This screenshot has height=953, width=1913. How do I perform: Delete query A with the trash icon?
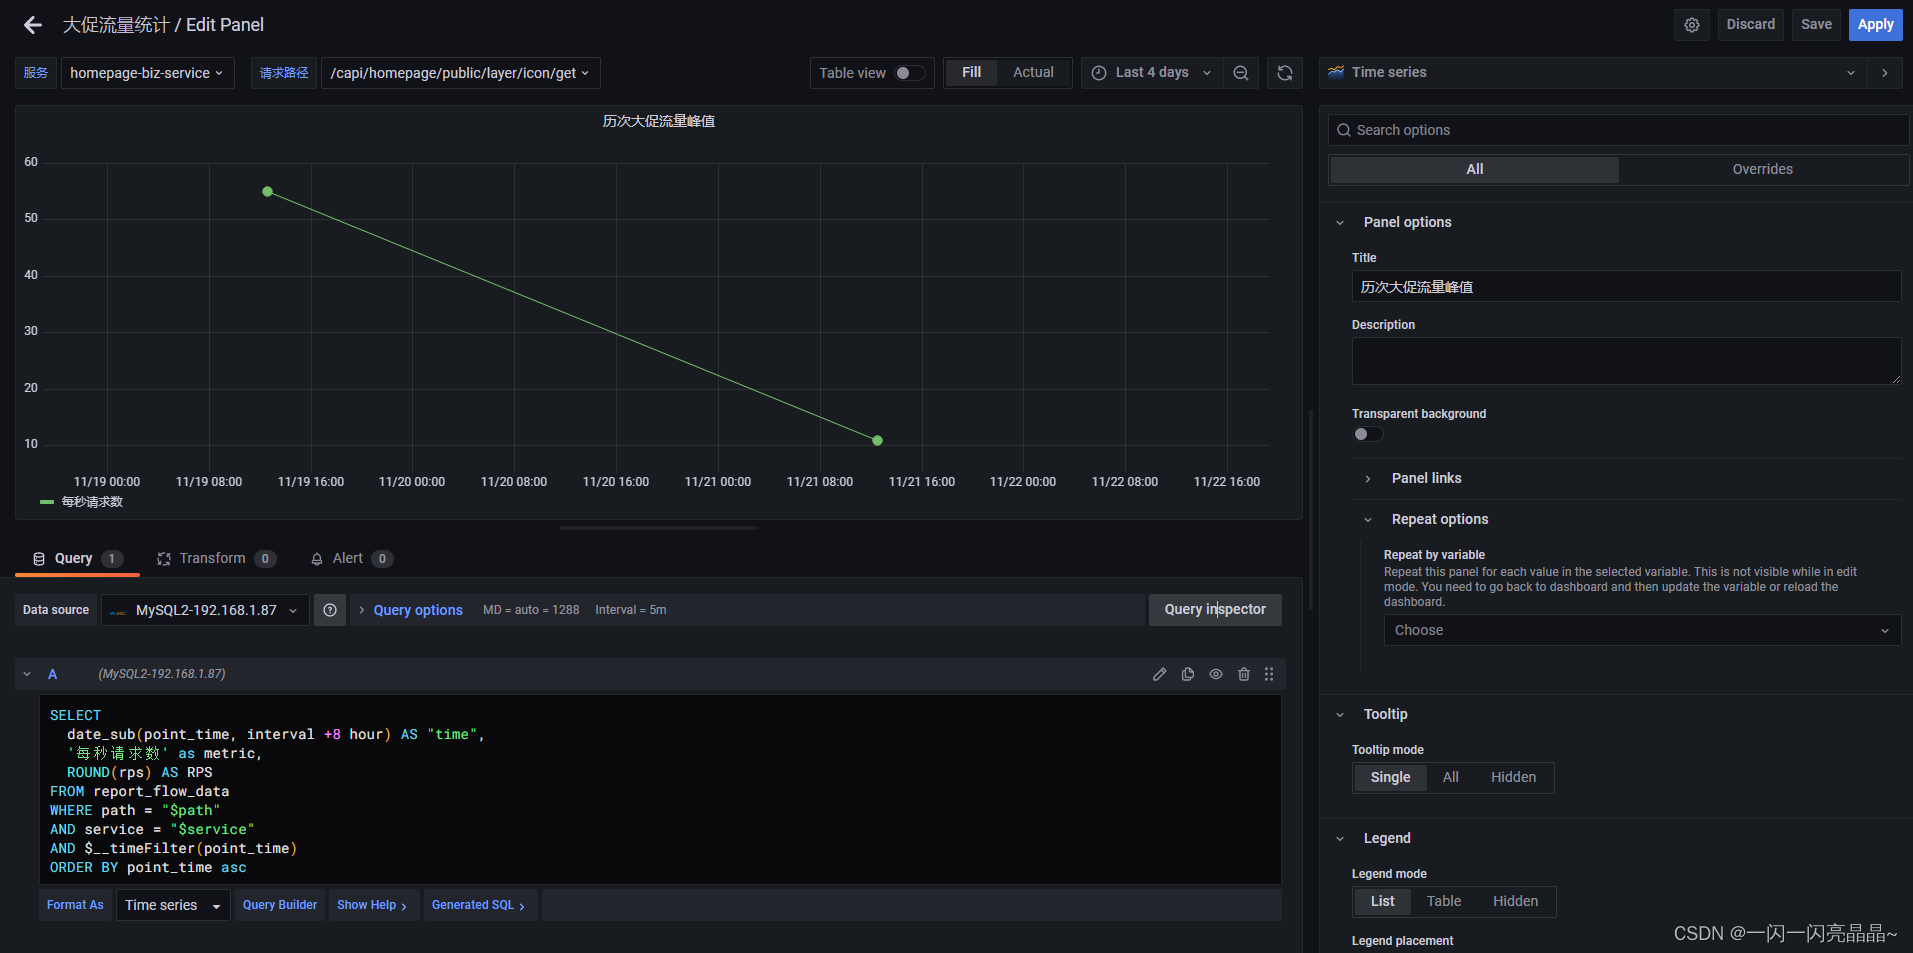point(1244,674)
